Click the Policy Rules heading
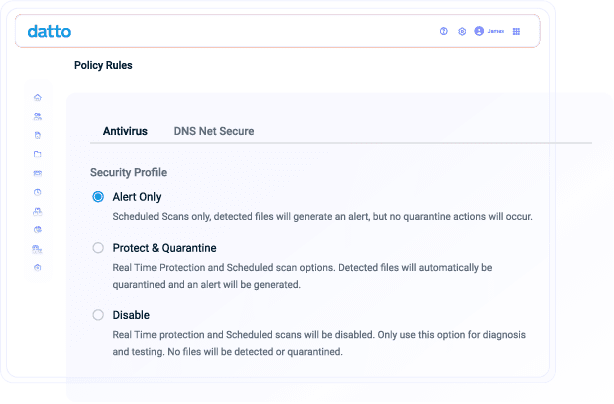Image resolution: width=614 pixels, height=404 pixels. tap(103, 66)
